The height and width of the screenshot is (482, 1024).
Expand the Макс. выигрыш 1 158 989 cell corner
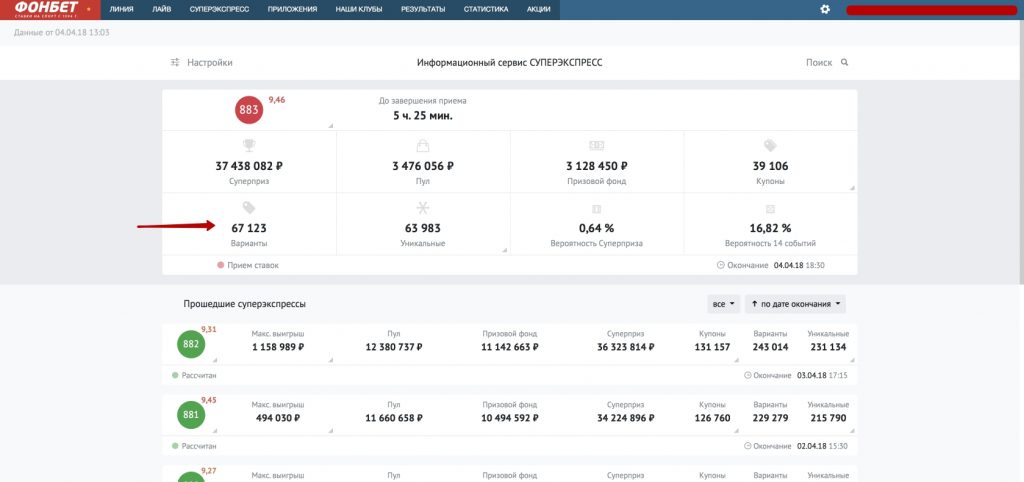point(330,360)
